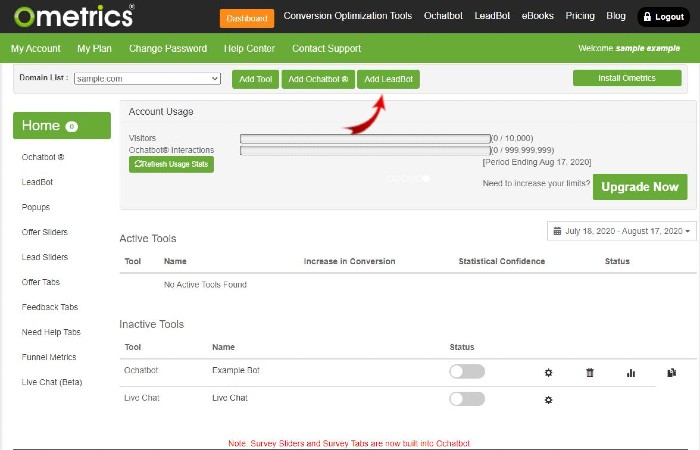Viewport: 700px width, 450px height.
Task: Click 'Live Chat' name cell
Action: (230, 398)
